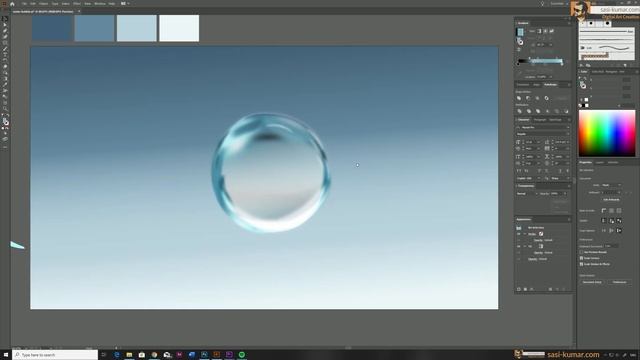Pick a color from the Color spectrum
640x360 pixels.
pyautogui.click(x=607, y=133)
